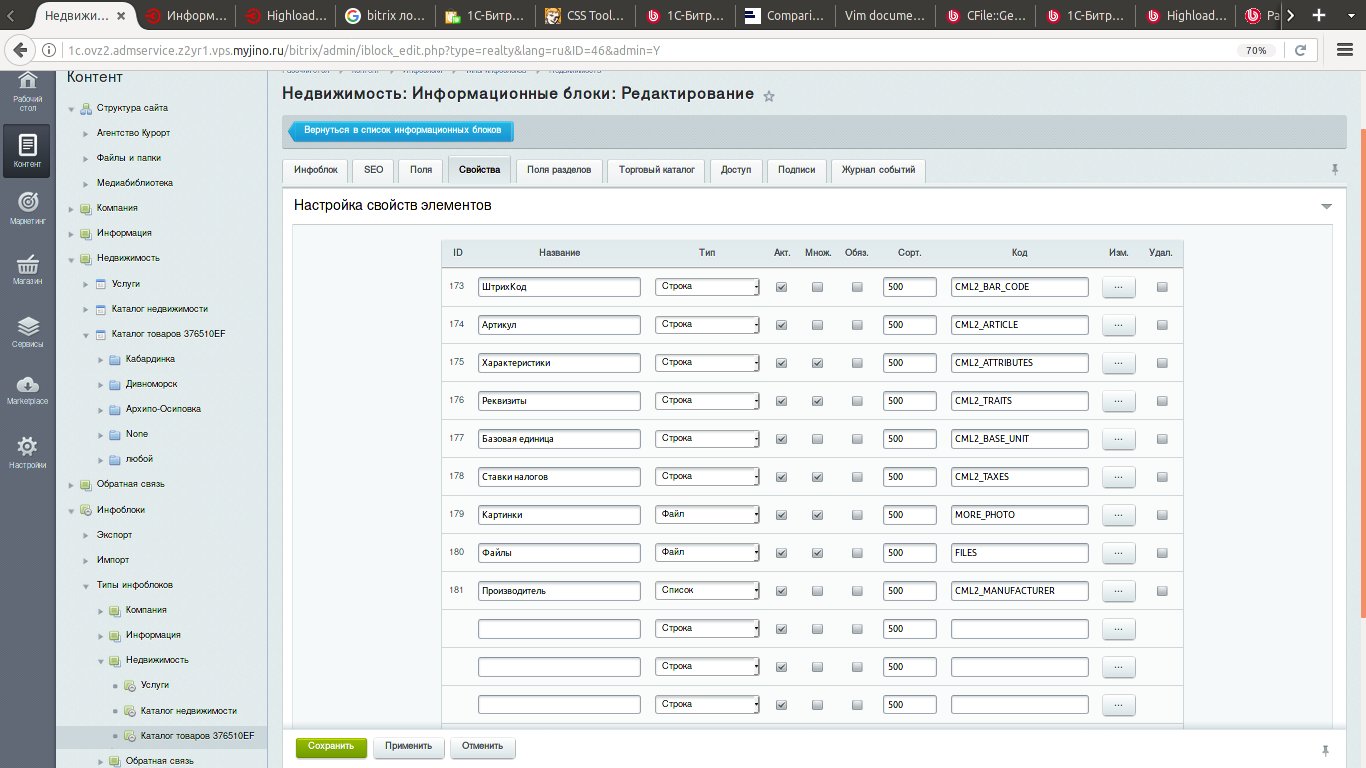The height and width of the screenshot is (768, 1366).
Task: Collapse Типы инфоблоков tree node
Action: [x=86, y=585]
